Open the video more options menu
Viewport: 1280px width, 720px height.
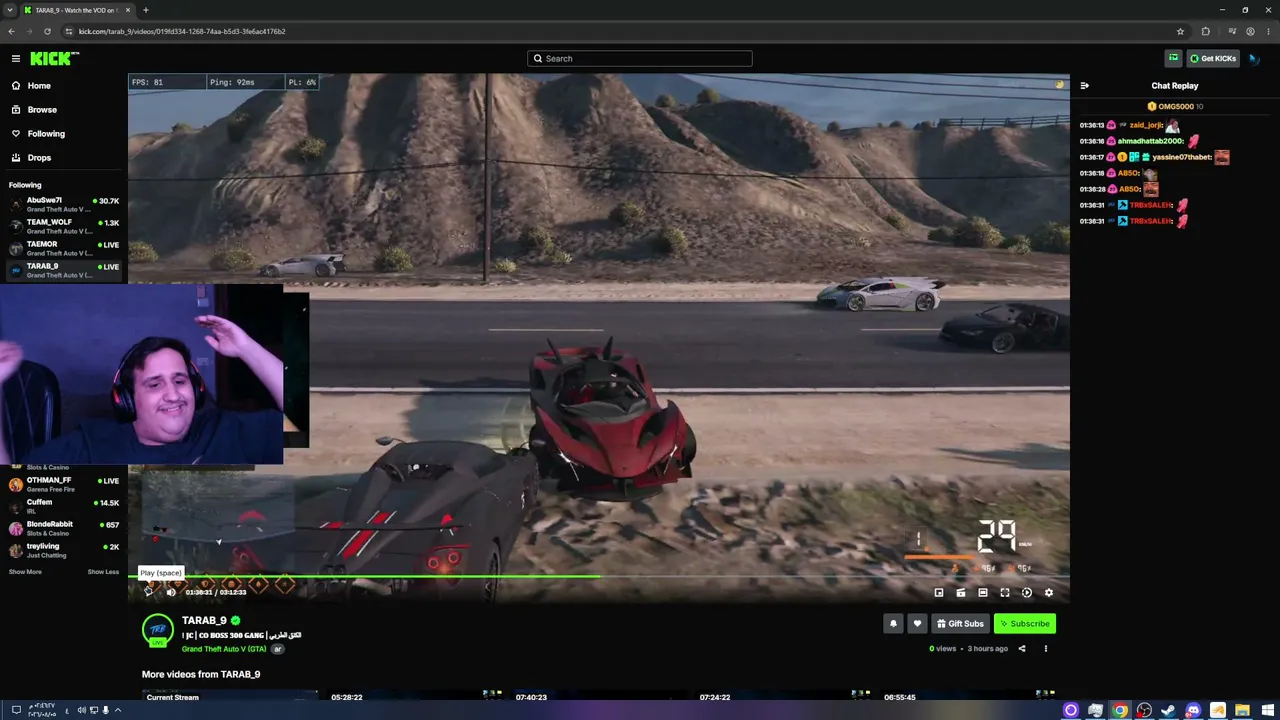1046,649
